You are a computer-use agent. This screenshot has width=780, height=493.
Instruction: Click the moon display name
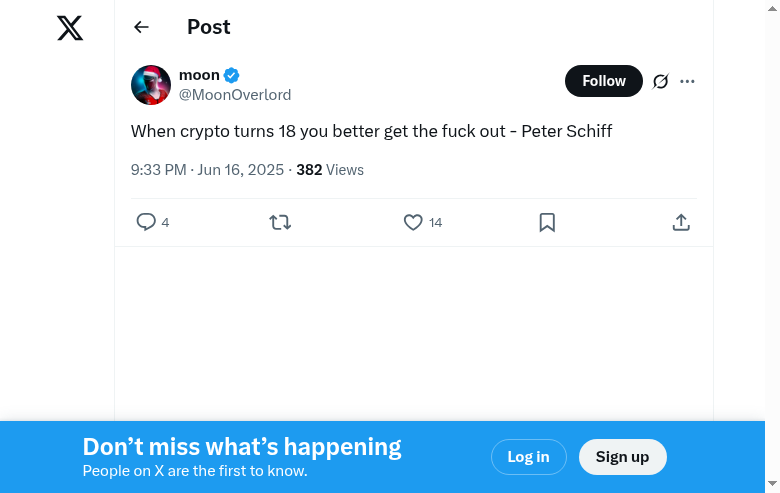coord(199,75)
